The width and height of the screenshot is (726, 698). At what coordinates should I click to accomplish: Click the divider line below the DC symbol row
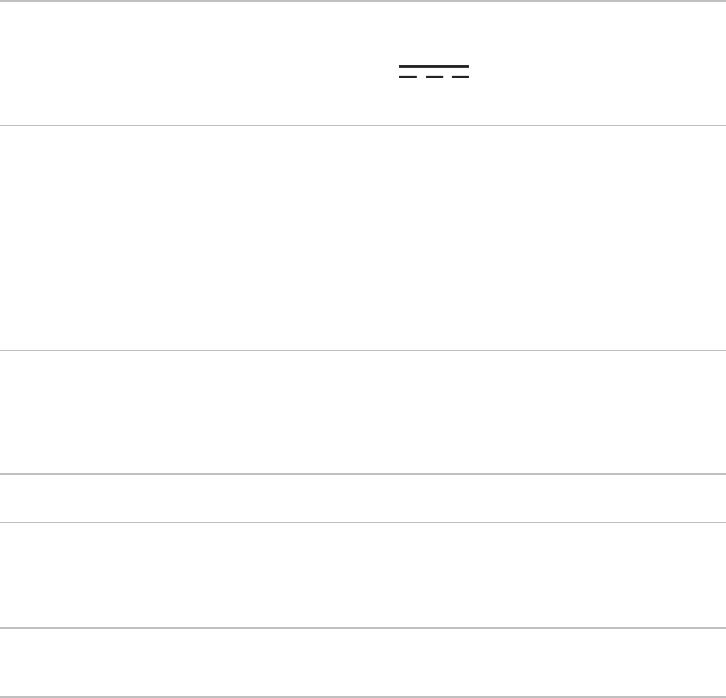pos(363,125)
